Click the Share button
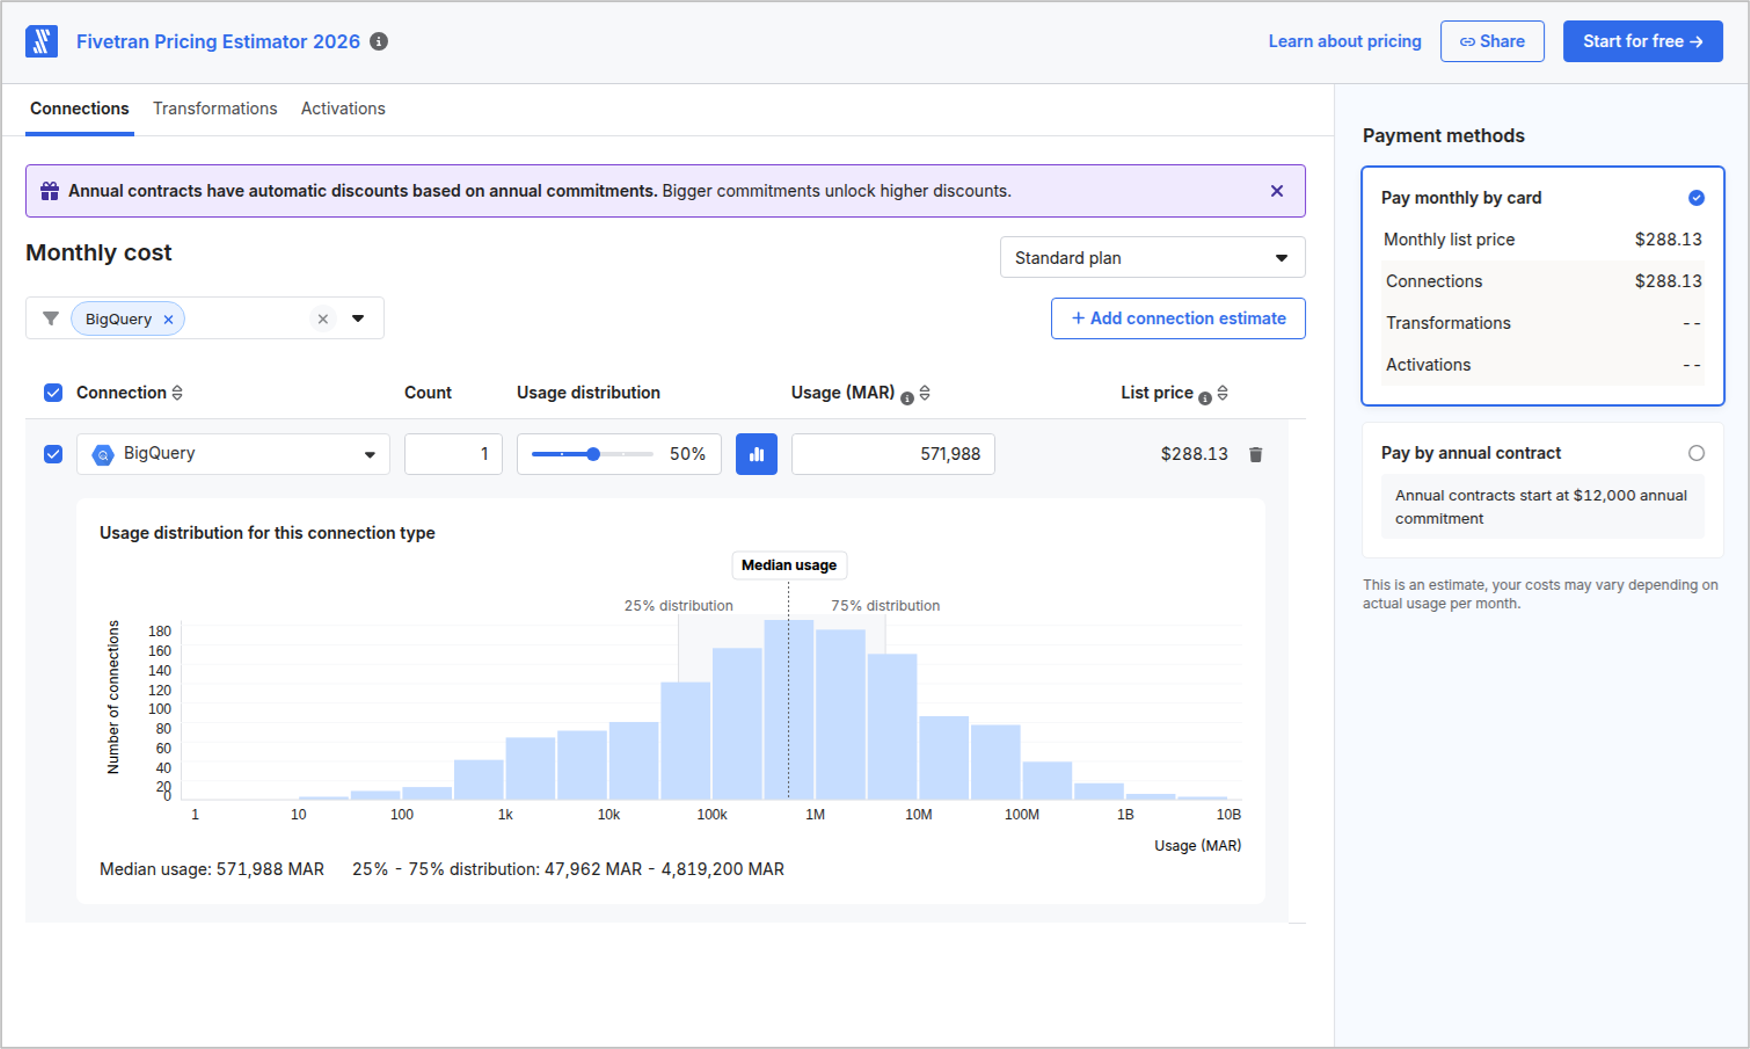Viewport: 1750px width, 1049px height. click(1492, 41)
